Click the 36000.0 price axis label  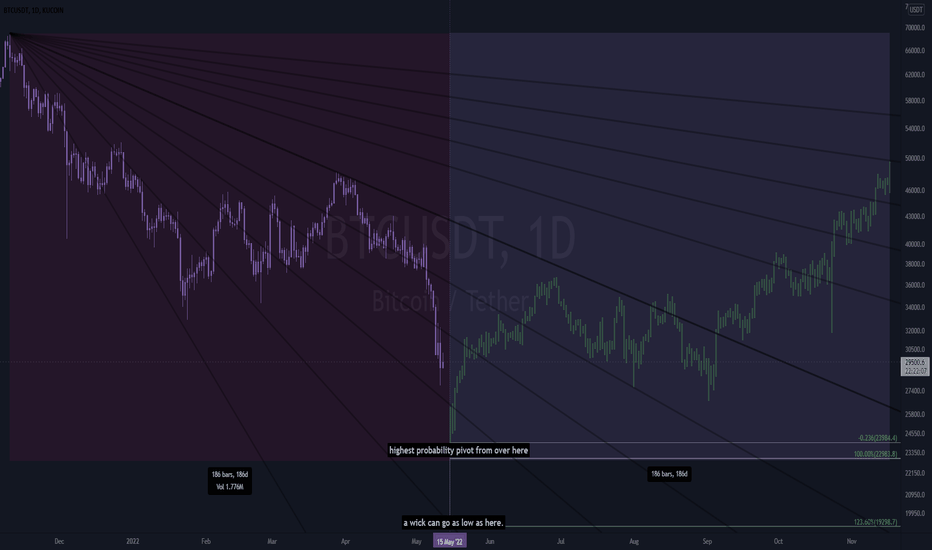pos(915,285)
